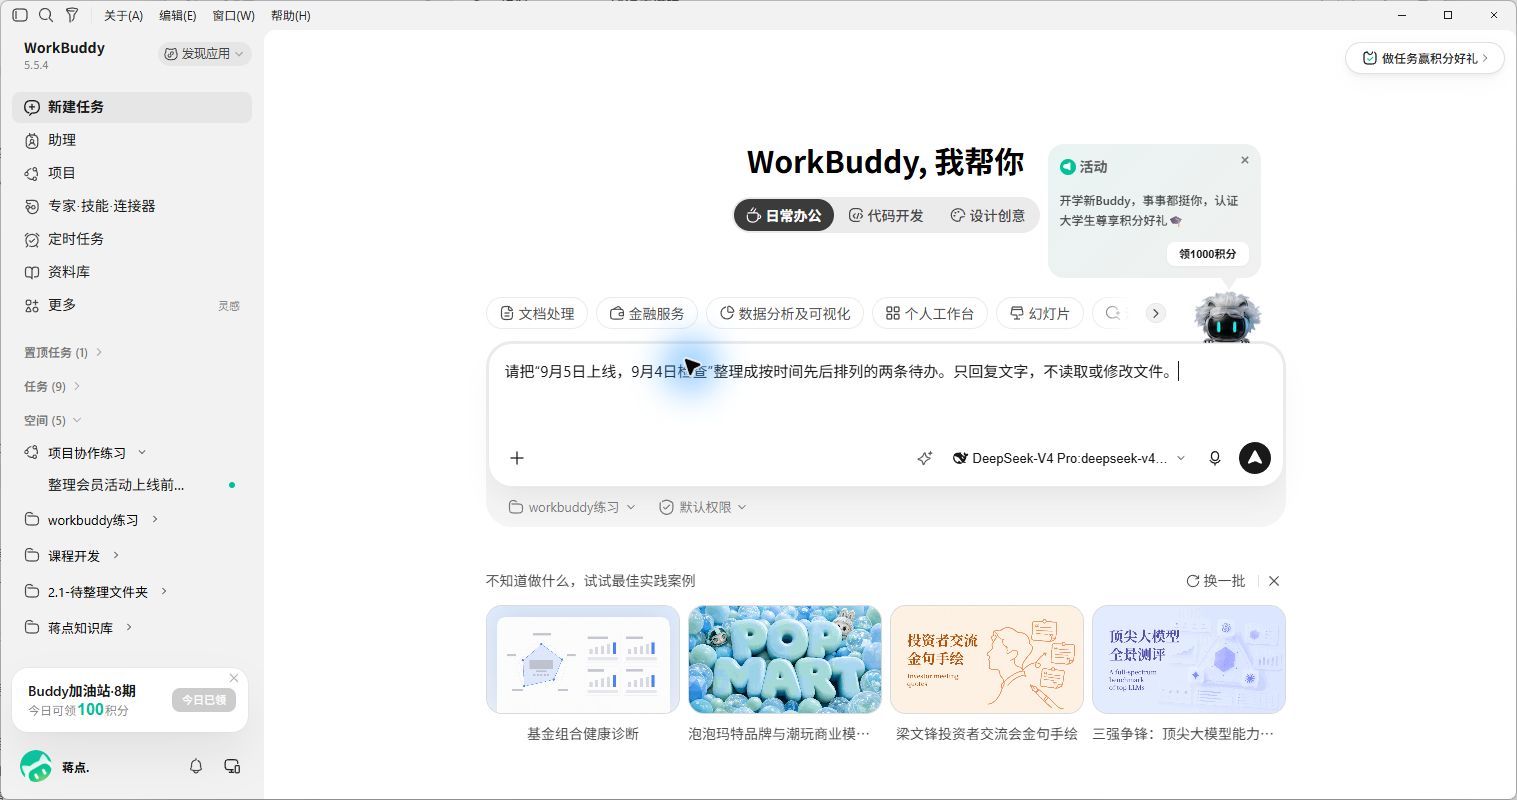
Task: Expand 任务 (9) section
Action: coord(52,386)
